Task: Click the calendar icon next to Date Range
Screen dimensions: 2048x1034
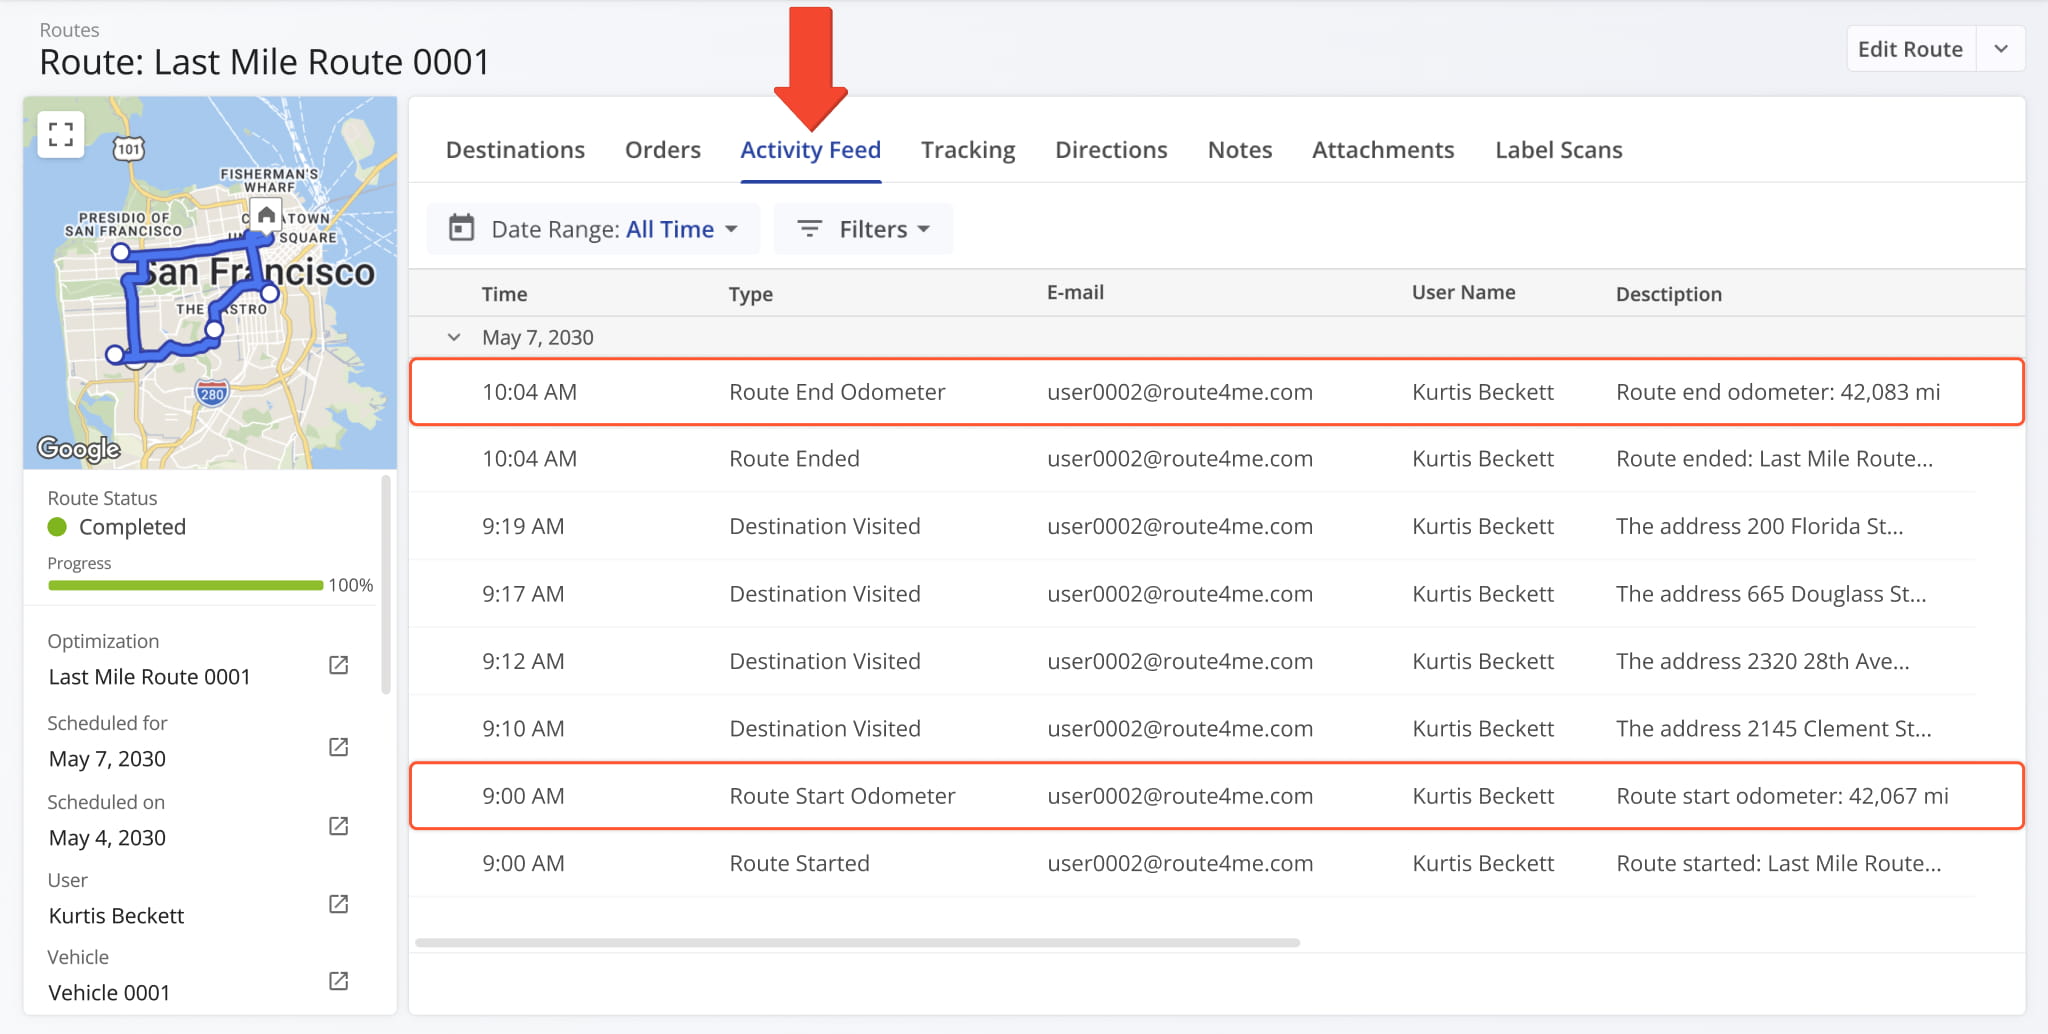Action: pos(462,228)
